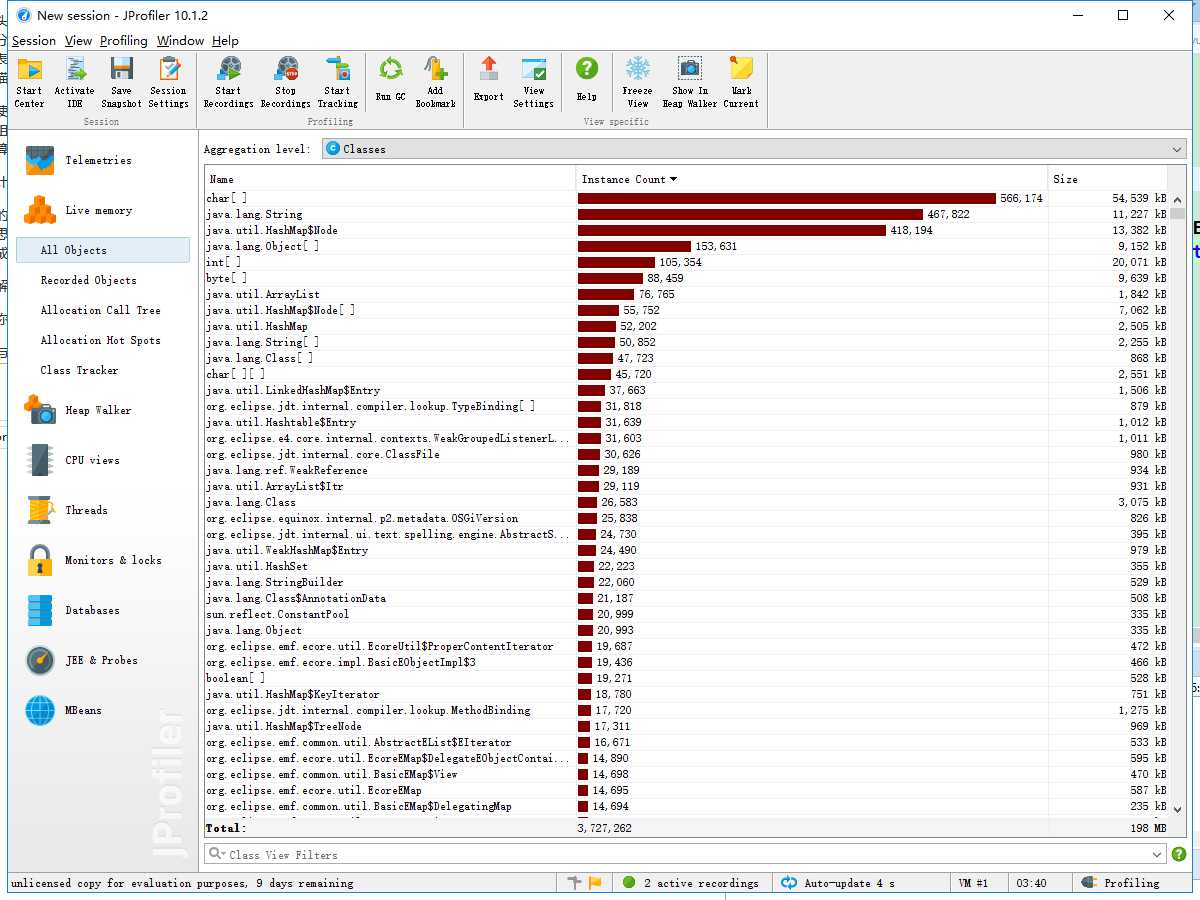Select the sun.reflect.ConstantPool row
This screenshot has height=900, width=1200.
(x=687, y=614)
